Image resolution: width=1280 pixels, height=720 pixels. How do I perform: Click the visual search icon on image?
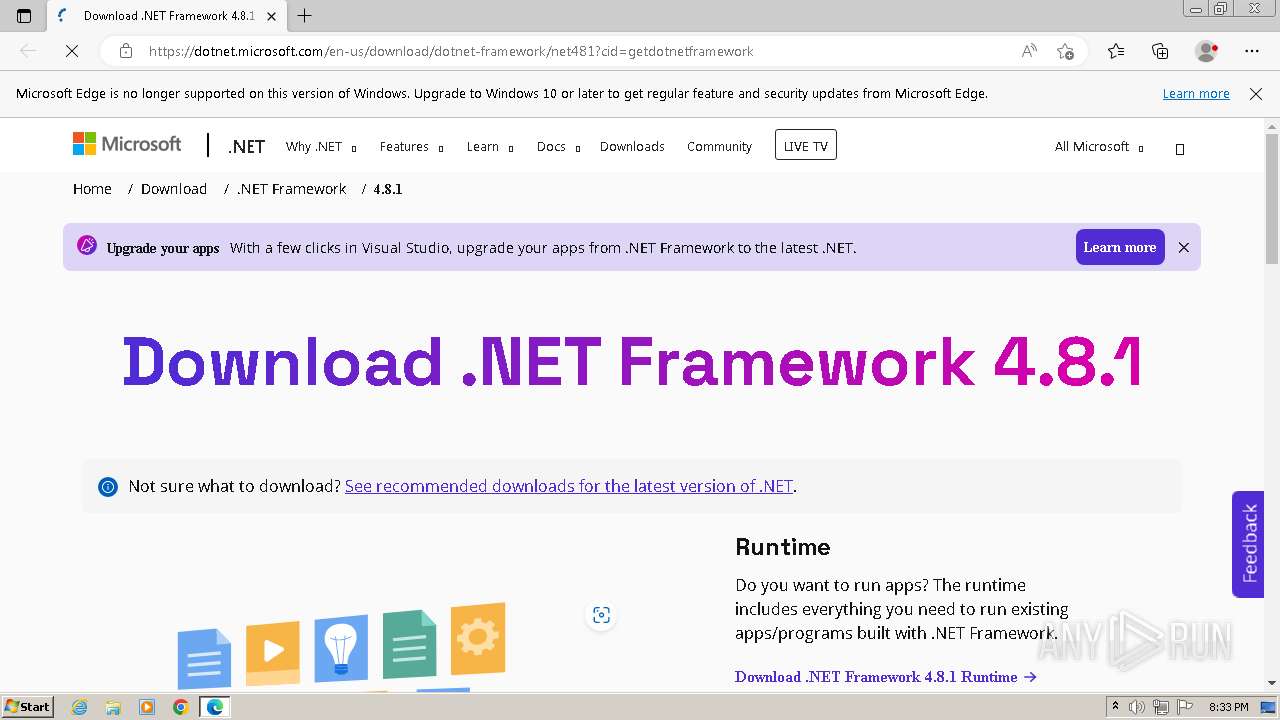tap(601, 615)
